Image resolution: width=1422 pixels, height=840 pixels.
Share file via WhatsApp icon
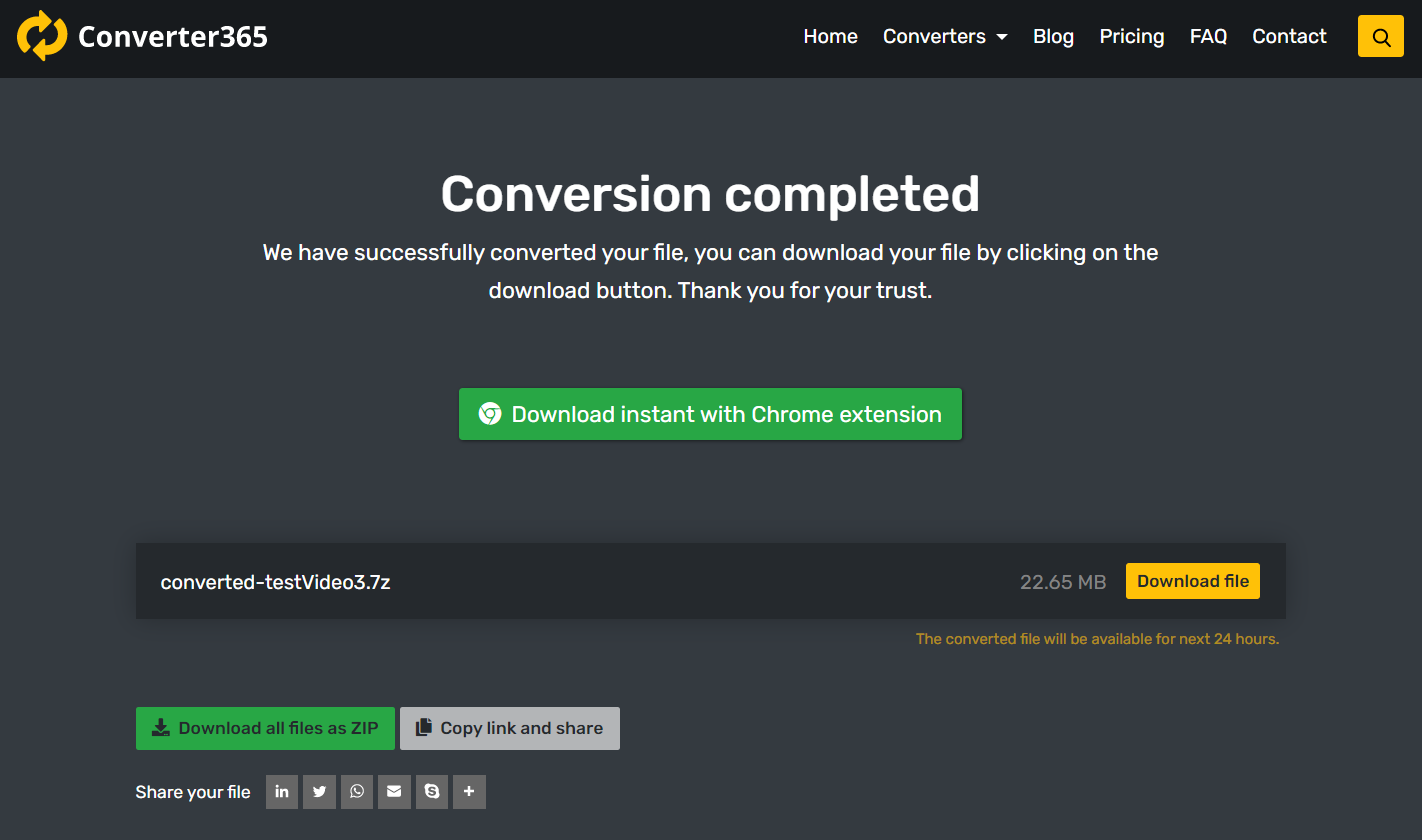click(x=357, y=792)
